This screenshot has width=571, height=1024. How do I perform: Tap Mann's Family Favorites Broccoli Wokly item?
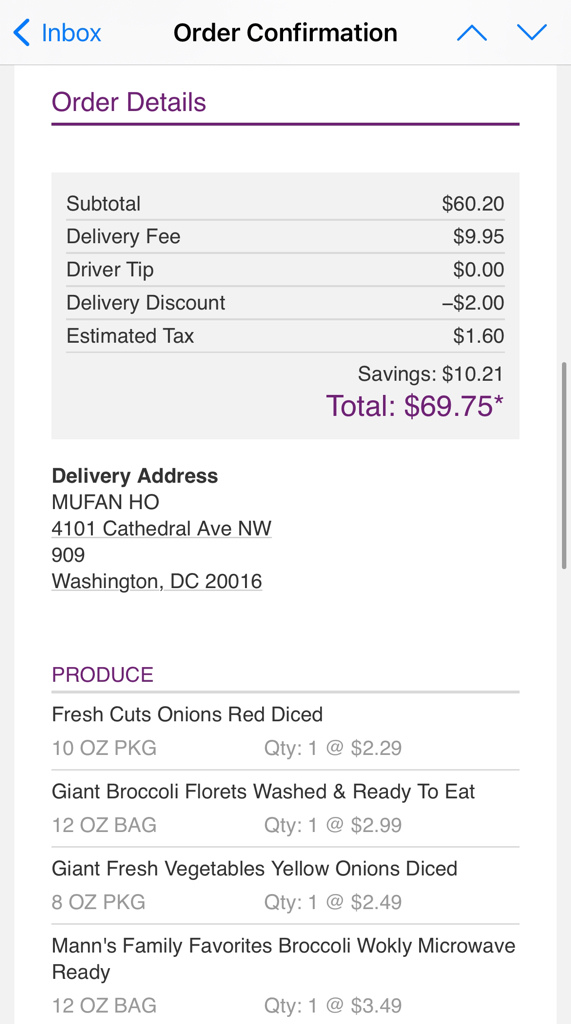[286, 975]
